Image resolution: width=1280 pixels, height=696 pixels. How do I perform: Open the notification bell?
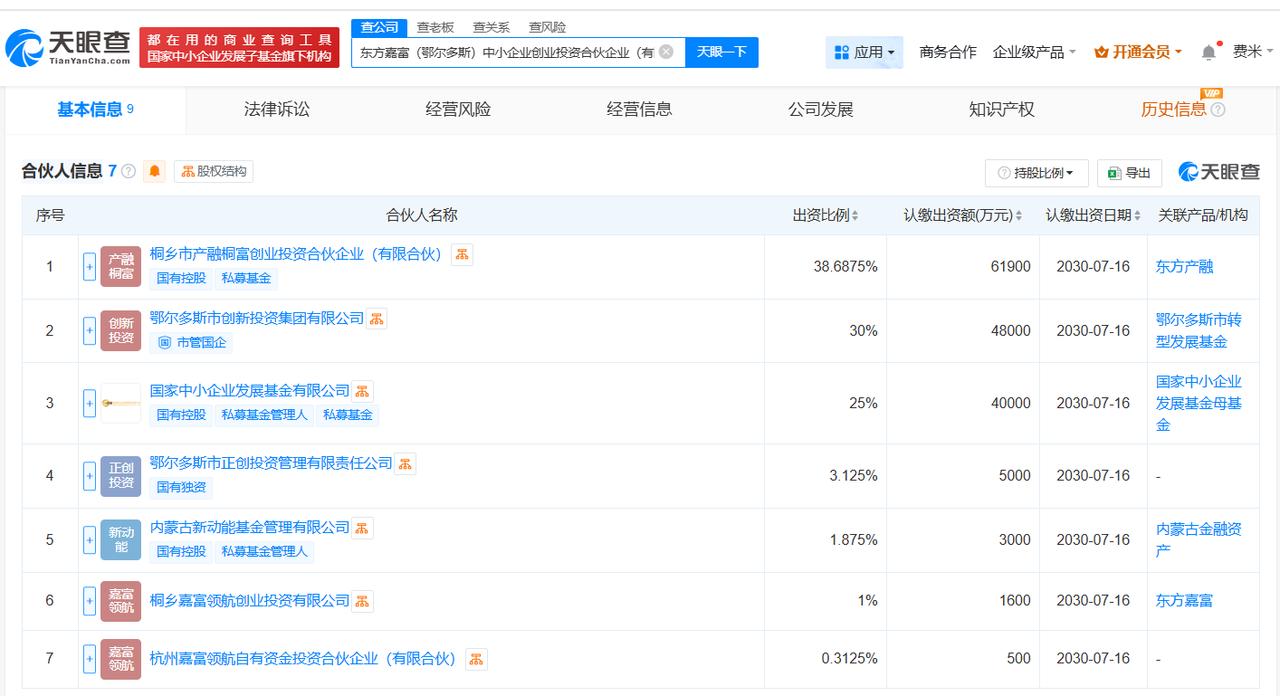pyautogui.click(x=1209, y=52)
